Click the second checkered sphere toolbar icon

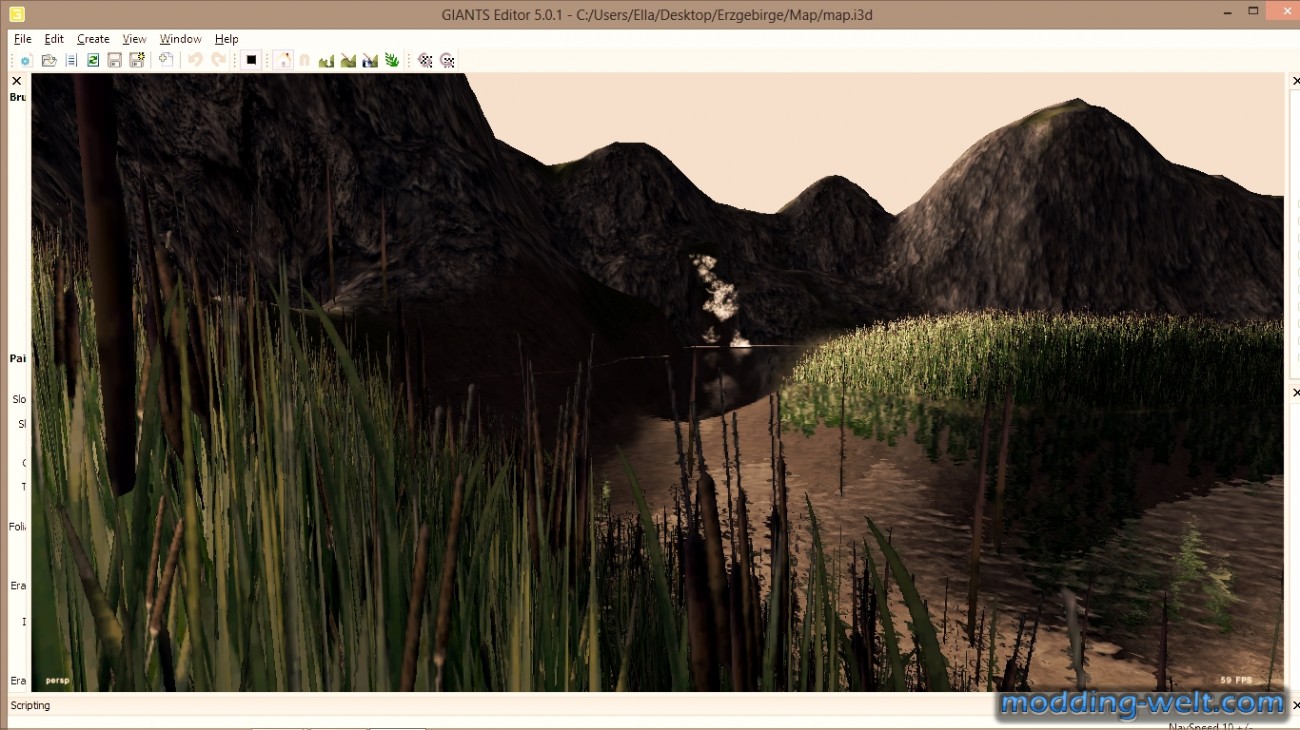[x=447, y=61]
